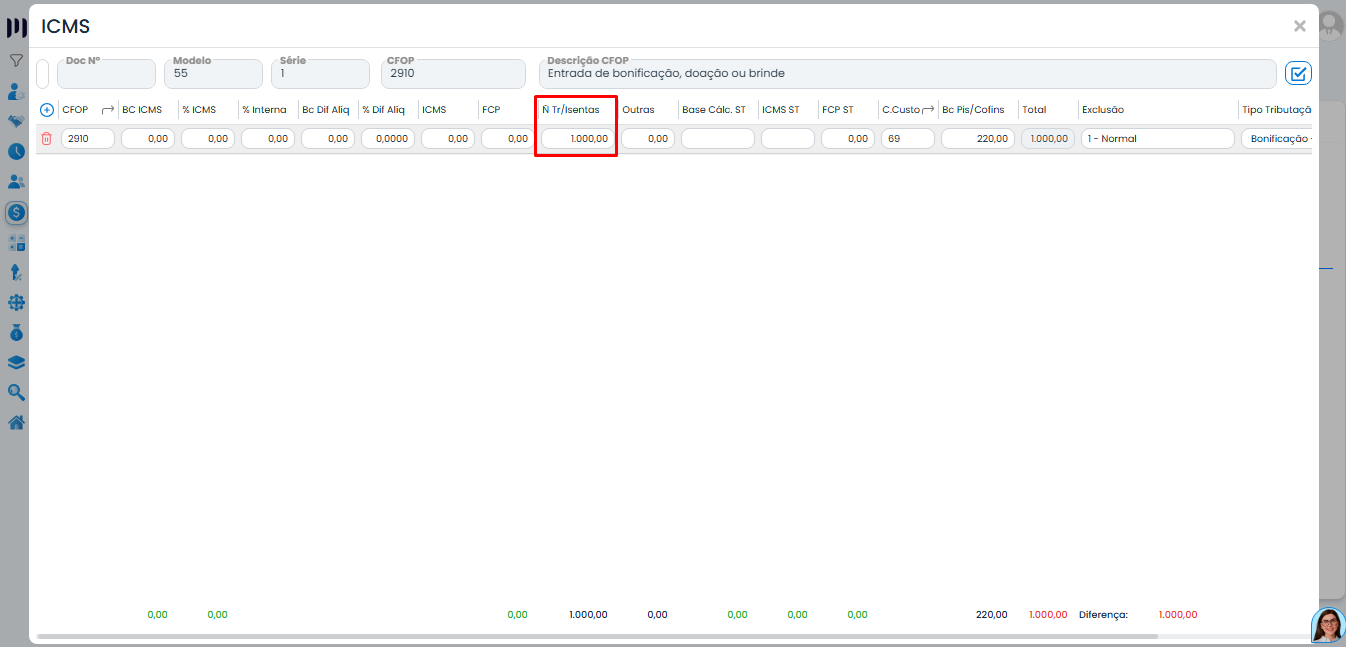Click the C.Custo field containing 69
This screenshot has height=647, width=1346.
click(907, 139)
